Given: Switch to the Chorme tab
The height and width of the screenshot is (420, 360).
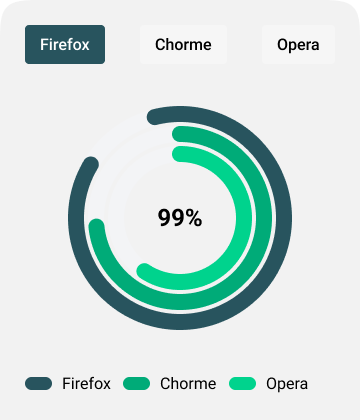Looking at the screenshot, I should [183, 44].
